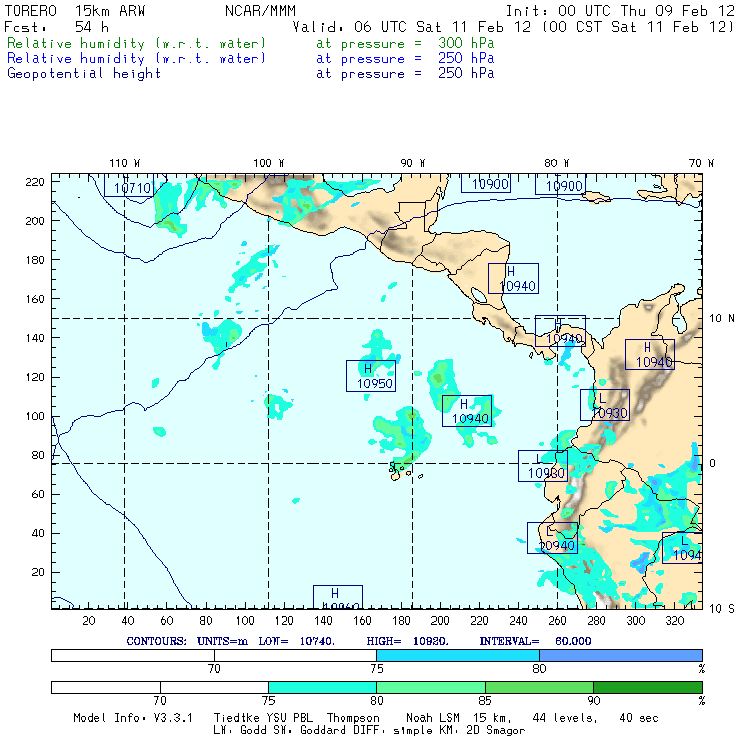The height and width of the screenshot is (740, 740).
Task: Click the dark green 90% humidity swatch
Action: (647, 687)
